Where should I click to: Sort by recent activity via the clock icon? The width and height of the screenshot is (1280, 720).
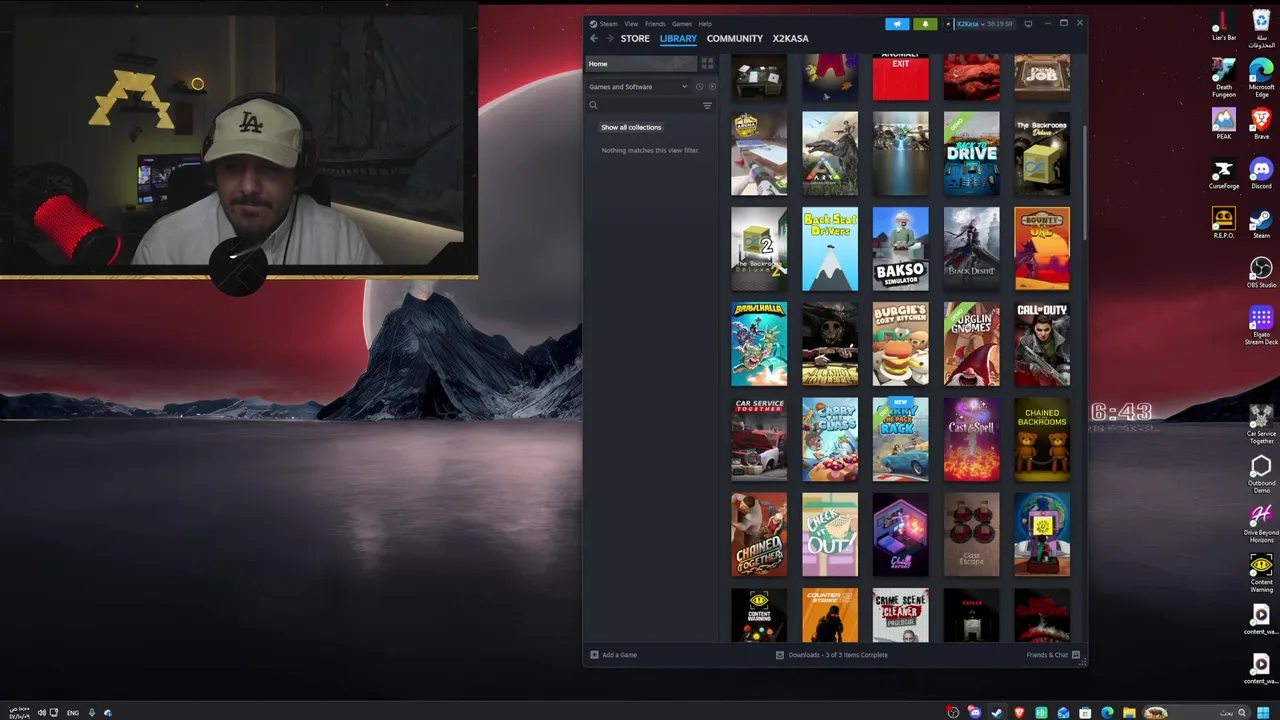pos(699,87)
